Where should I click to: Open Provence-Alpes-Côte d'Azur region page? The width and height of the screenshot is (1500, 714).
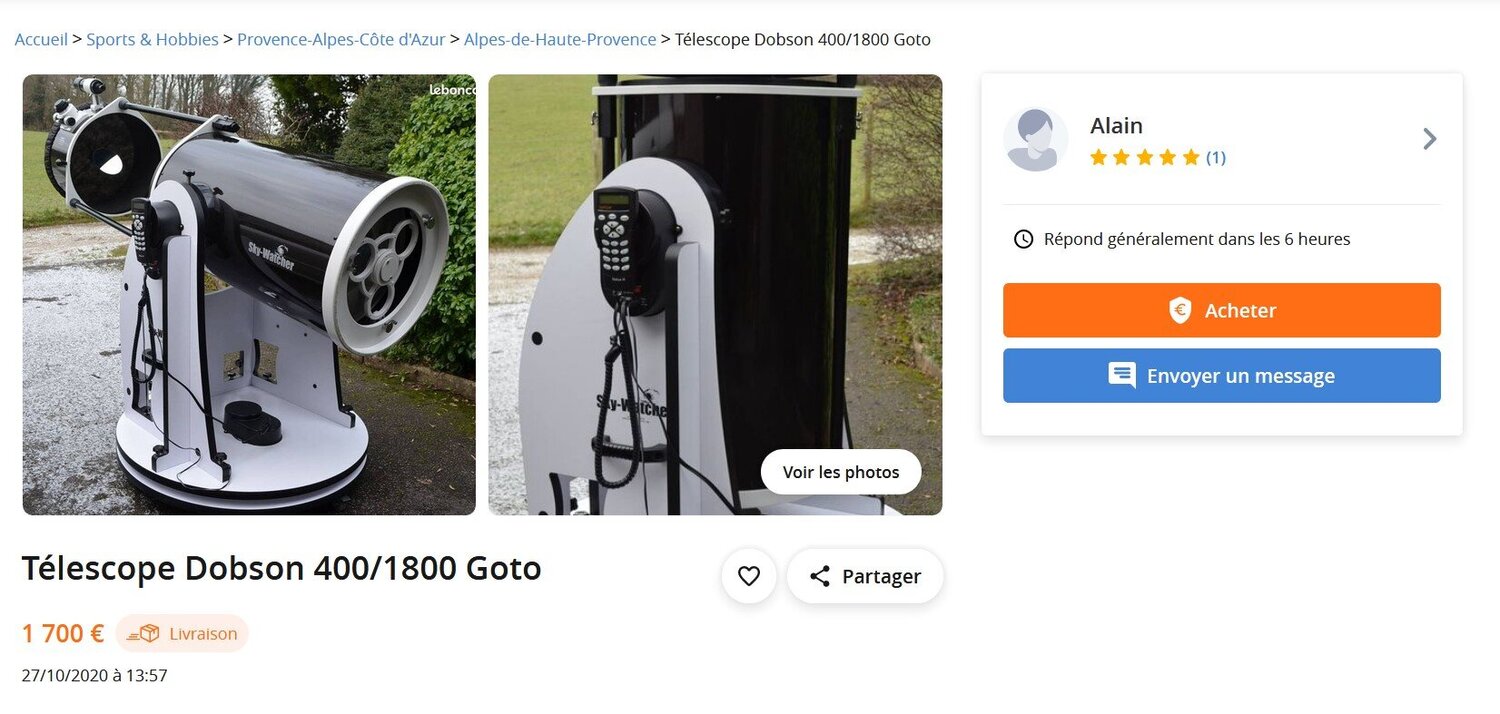point(340,39)
